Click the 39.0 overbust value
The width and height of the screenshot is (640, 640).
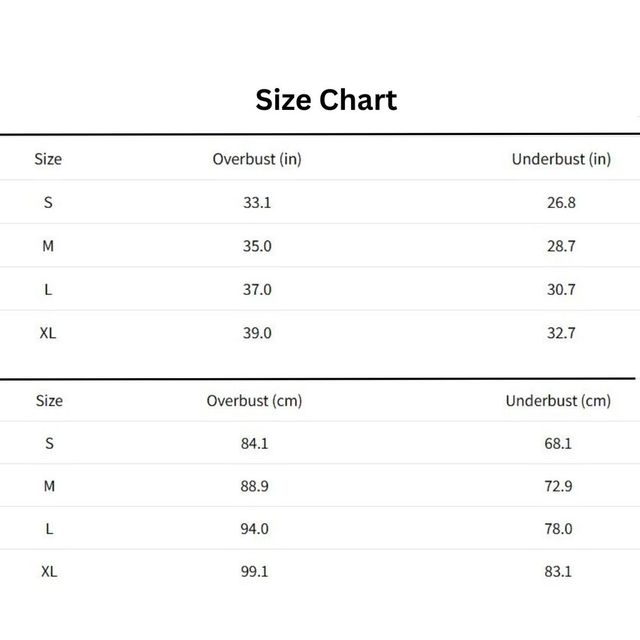point(257,333)
